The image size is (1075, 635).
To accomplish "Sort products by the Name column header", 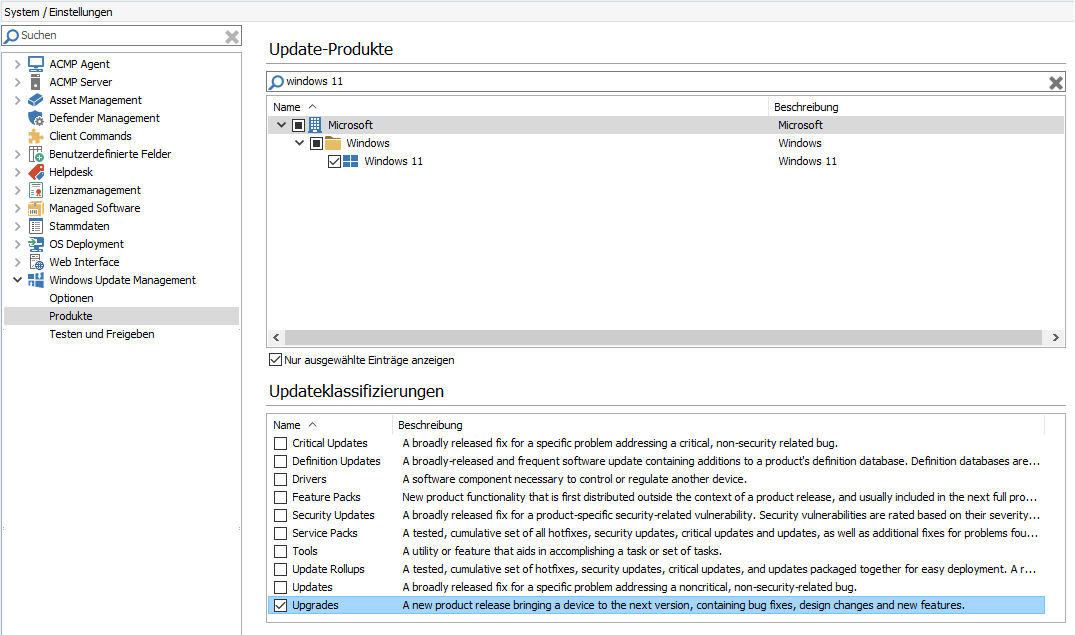I will [x=518, y=107].
